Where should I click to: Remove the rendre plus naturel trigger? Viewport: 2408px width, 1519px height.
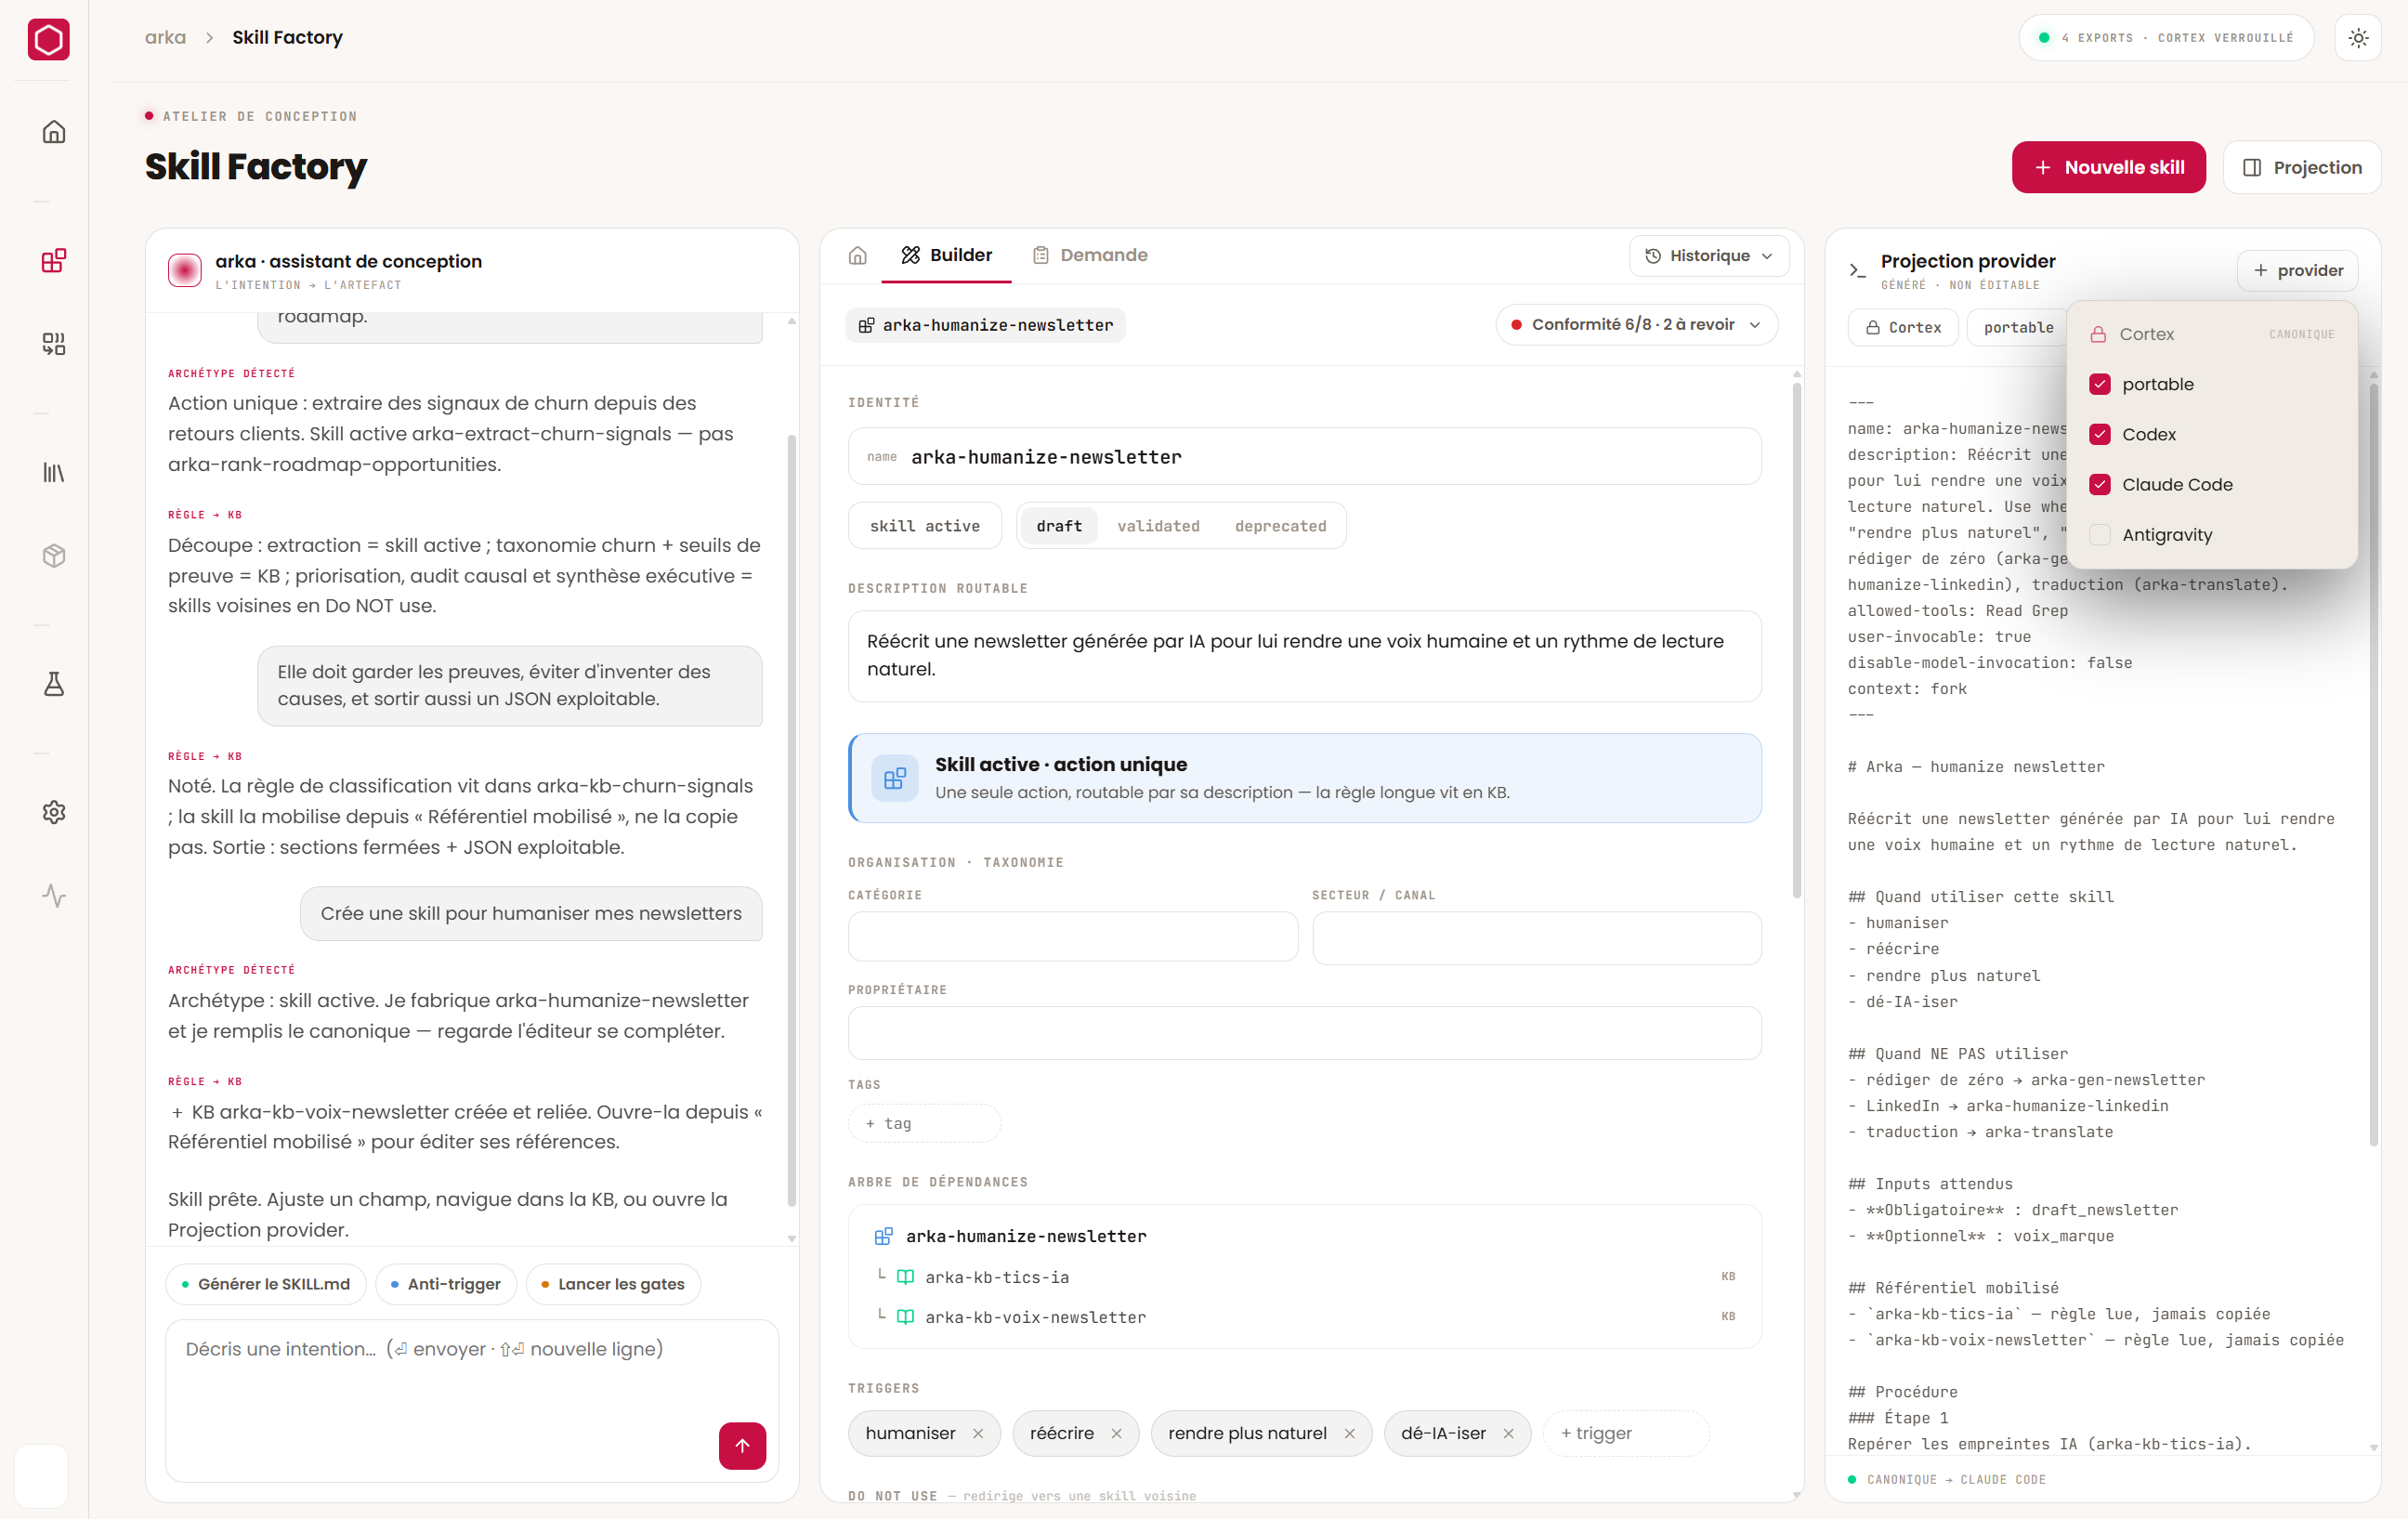point(1349,1434)
